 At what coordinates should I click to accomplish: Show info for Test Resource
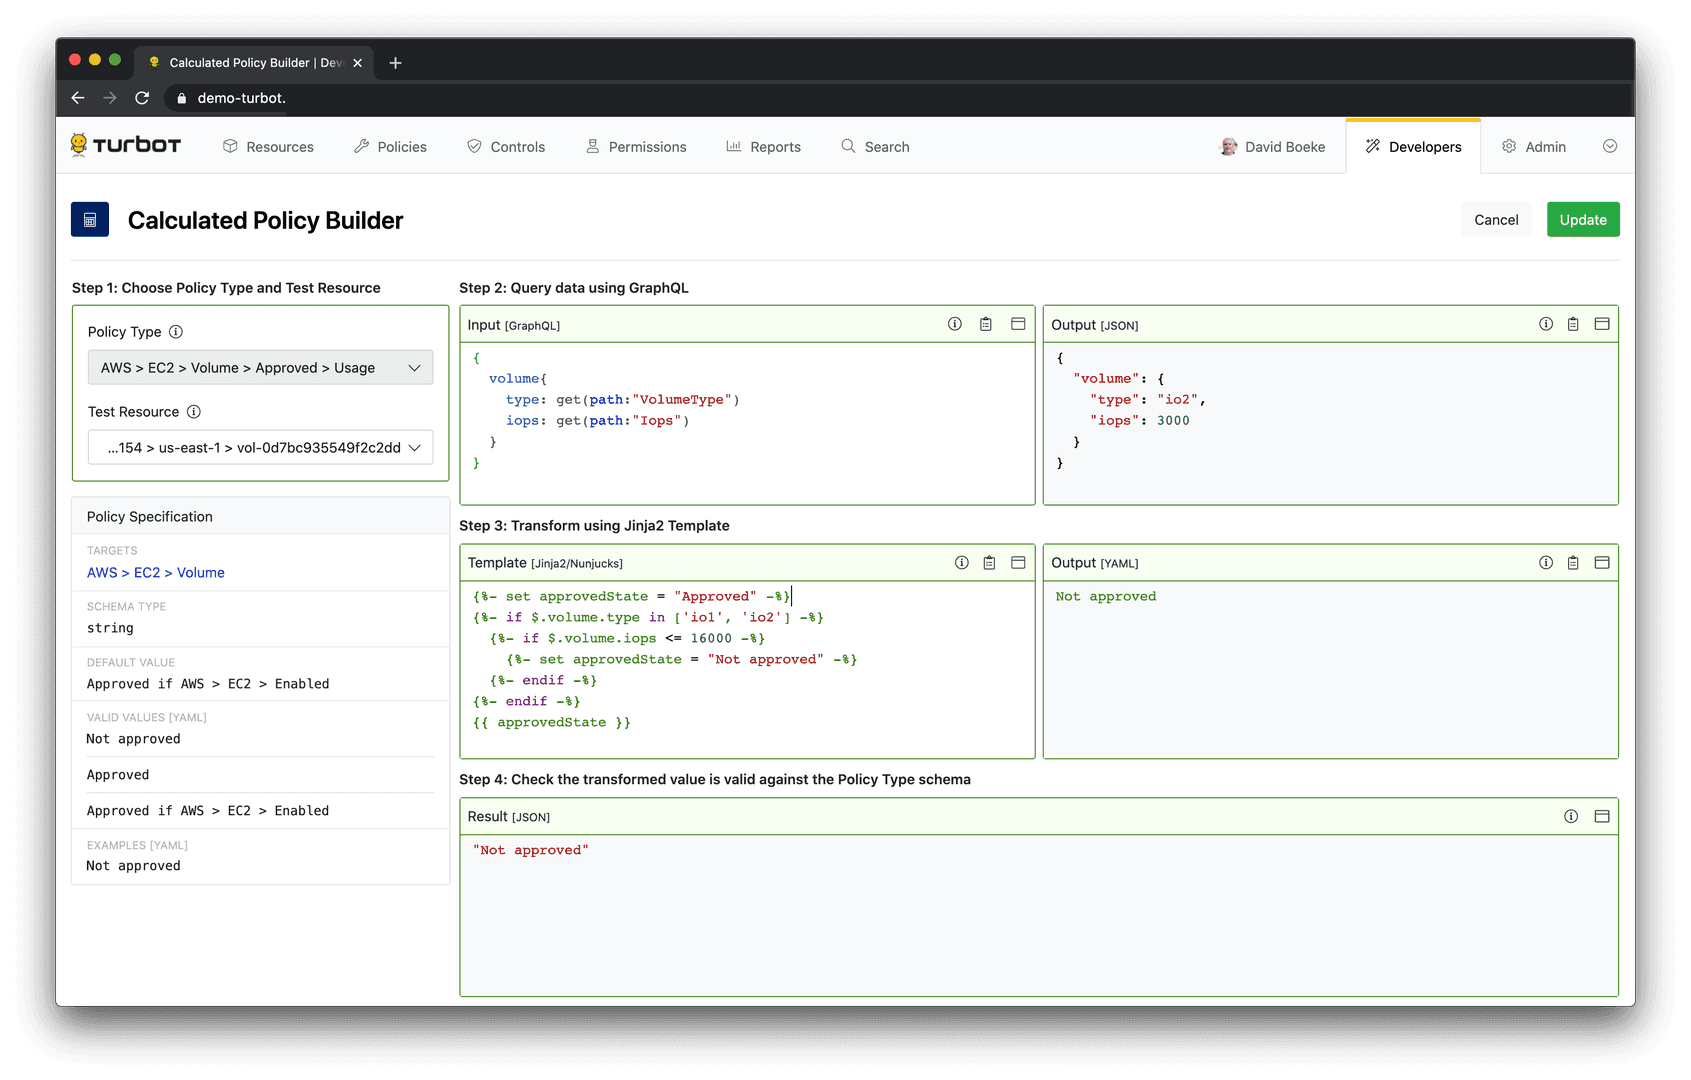tap(194, 412)
